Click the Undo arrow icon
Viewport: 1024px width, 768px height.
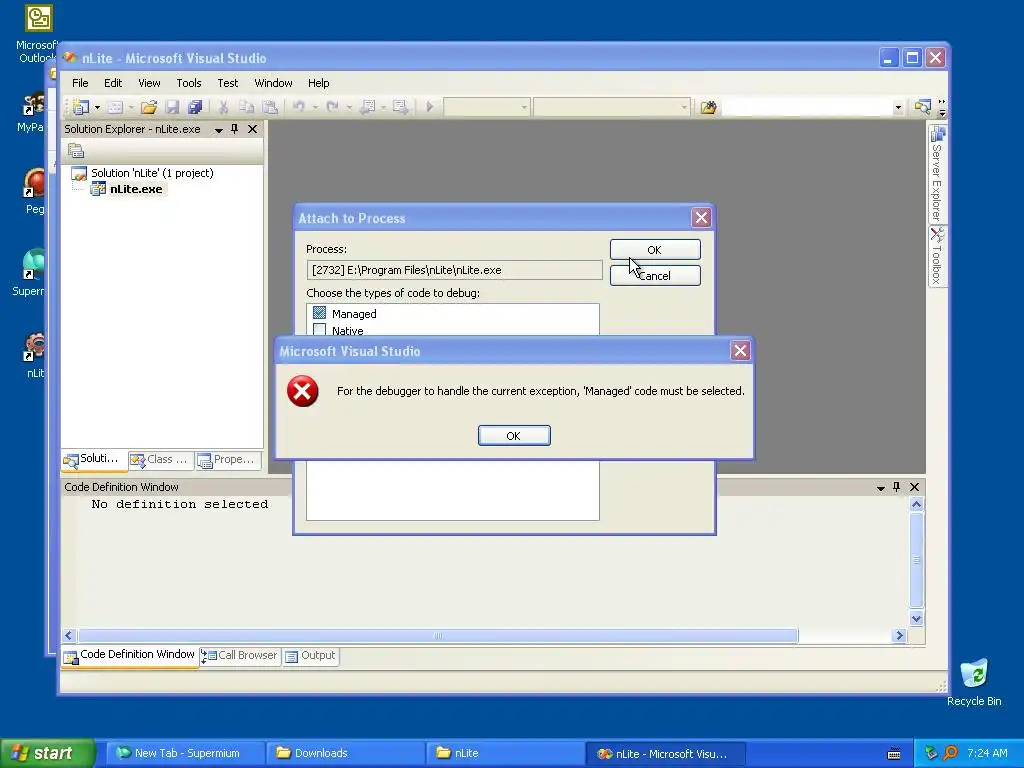[x=299, y=106]
